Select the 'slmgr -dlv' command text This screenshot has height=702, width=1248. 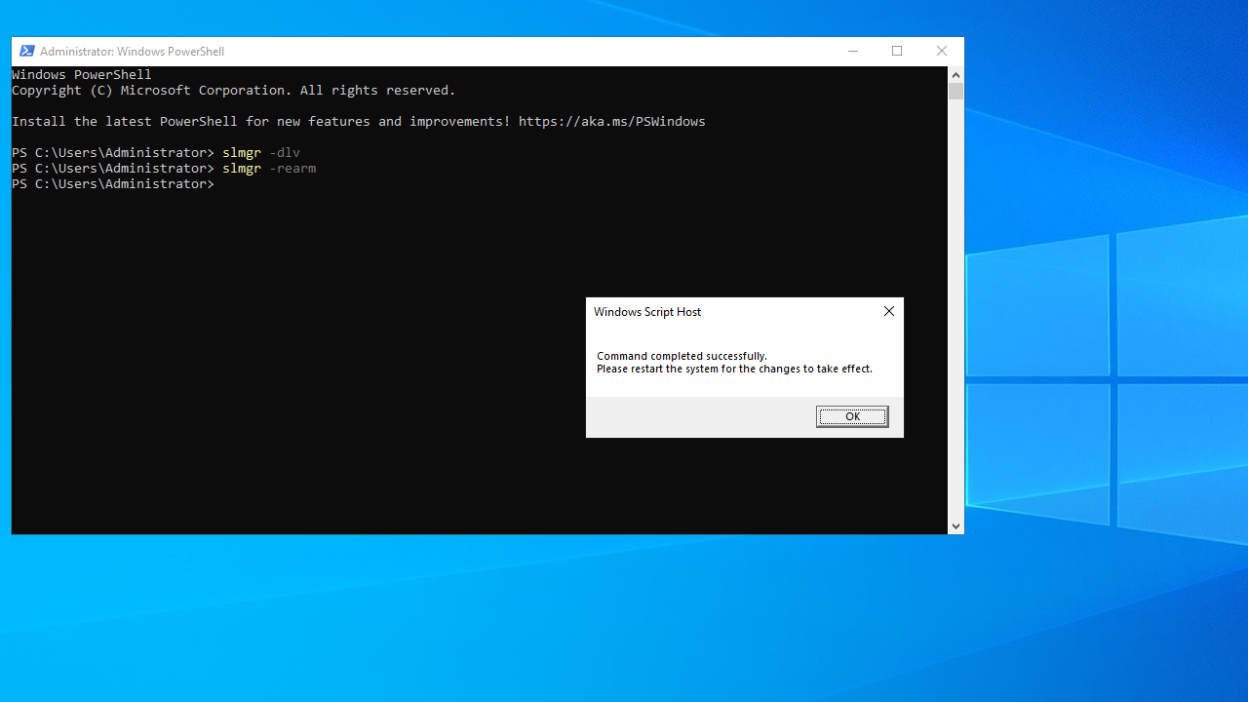pyautogui.click(x=262, y=152)
